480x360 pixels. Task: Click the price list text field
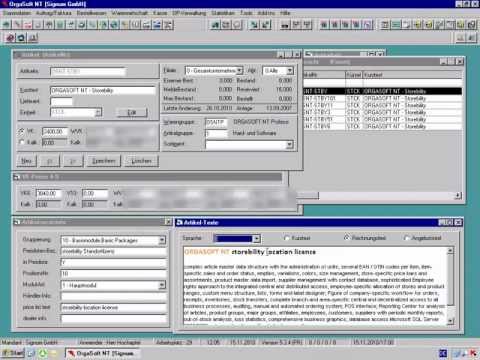[113, 307]
